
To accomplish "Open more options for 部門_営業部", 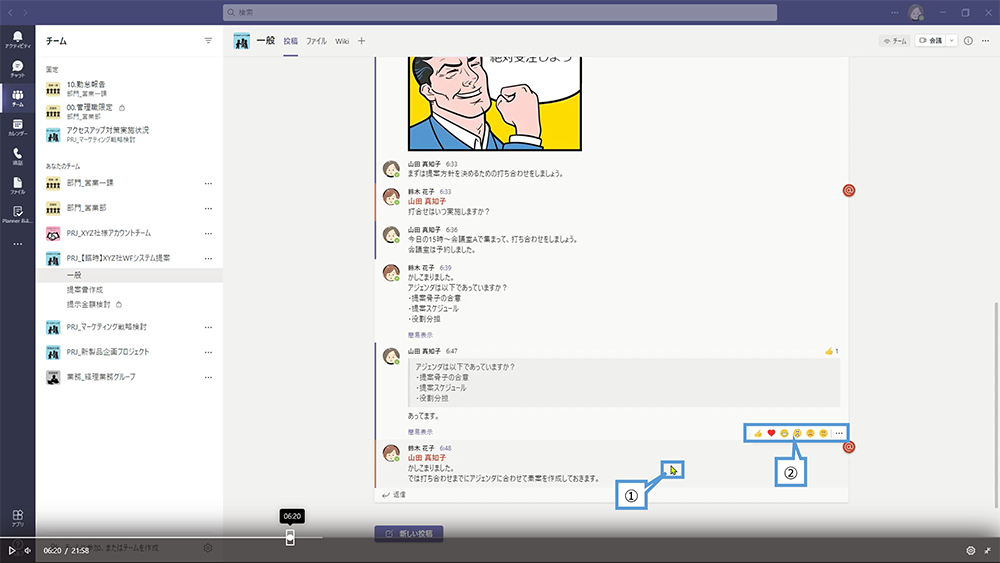I will (208, 208).
